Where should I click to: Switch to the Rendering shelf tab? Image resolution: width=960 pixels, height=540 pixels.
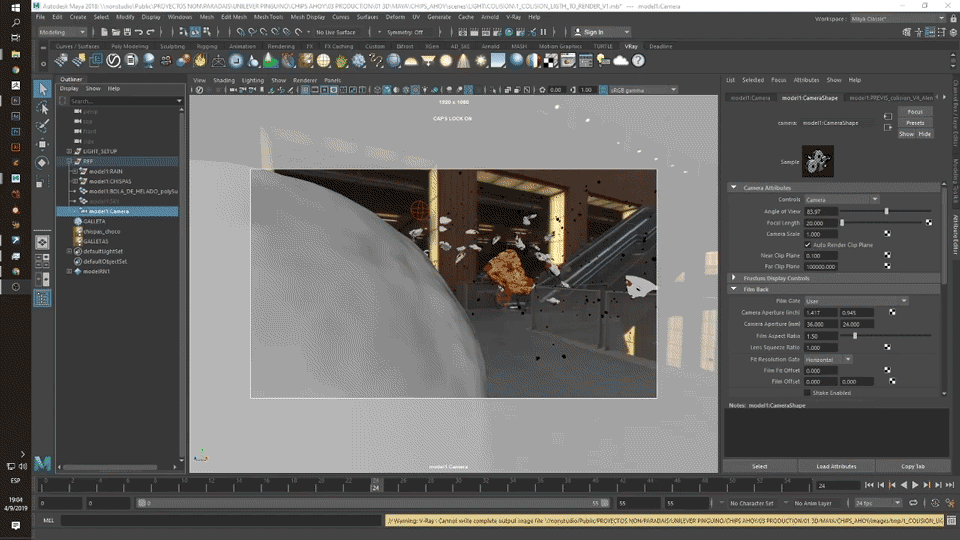281,47
